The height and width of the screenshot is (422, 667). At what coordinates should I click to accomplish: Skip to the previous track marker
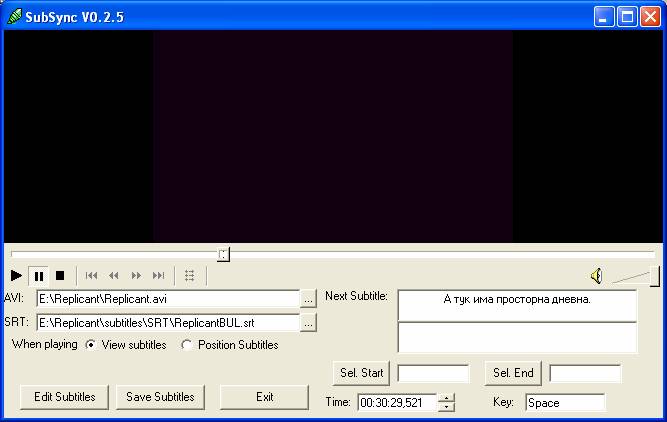click(x=92, y=276)
